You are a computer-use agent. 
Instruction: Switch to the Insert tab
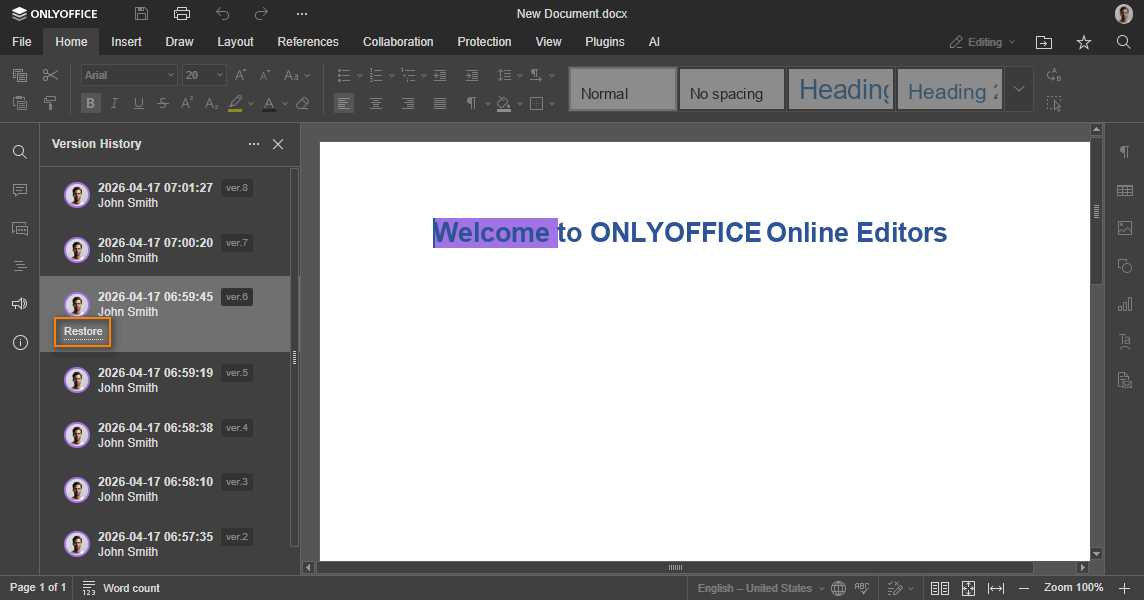point(126,42)
